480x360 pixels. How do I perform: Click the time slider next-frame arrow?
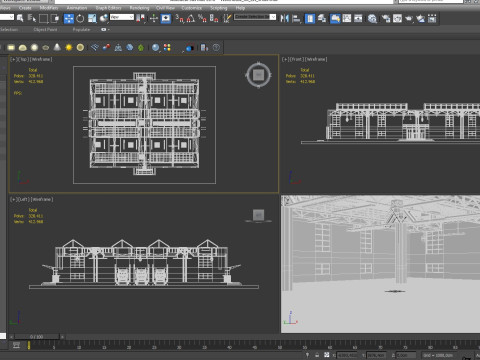coord(62,337)
